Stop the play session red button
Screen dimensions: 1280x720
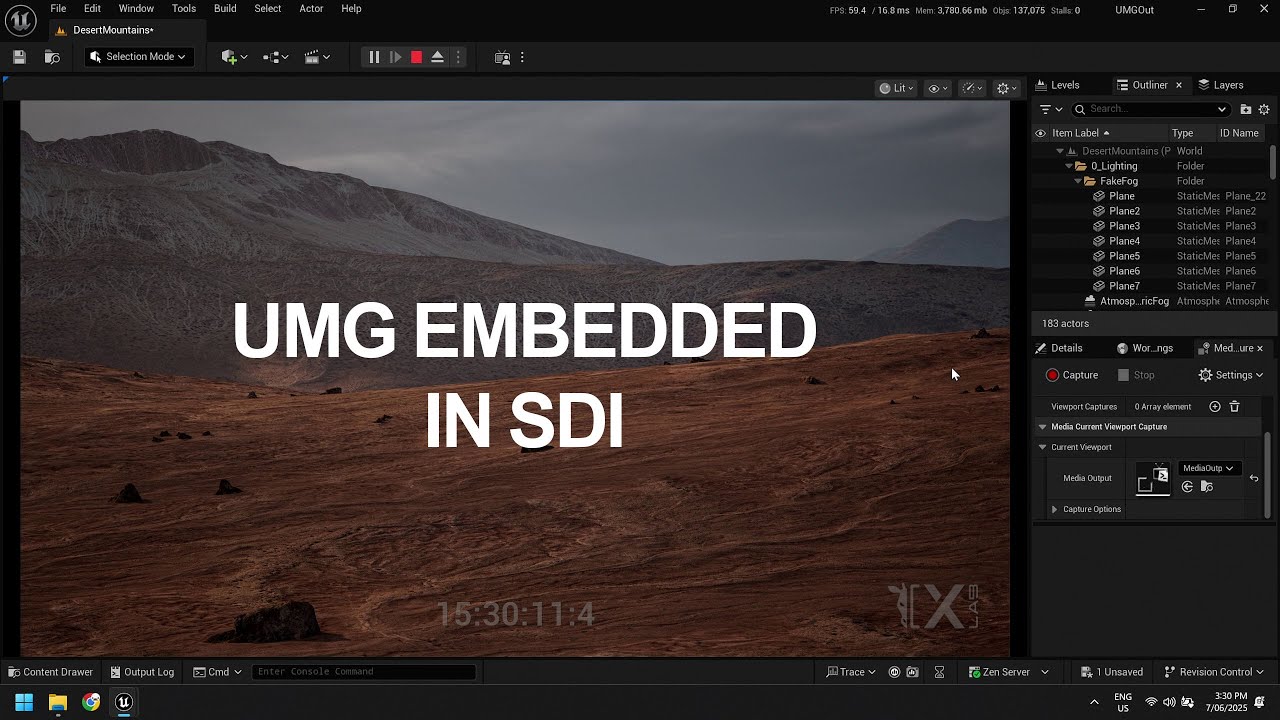pyautogui.click(x=416, y=57)
